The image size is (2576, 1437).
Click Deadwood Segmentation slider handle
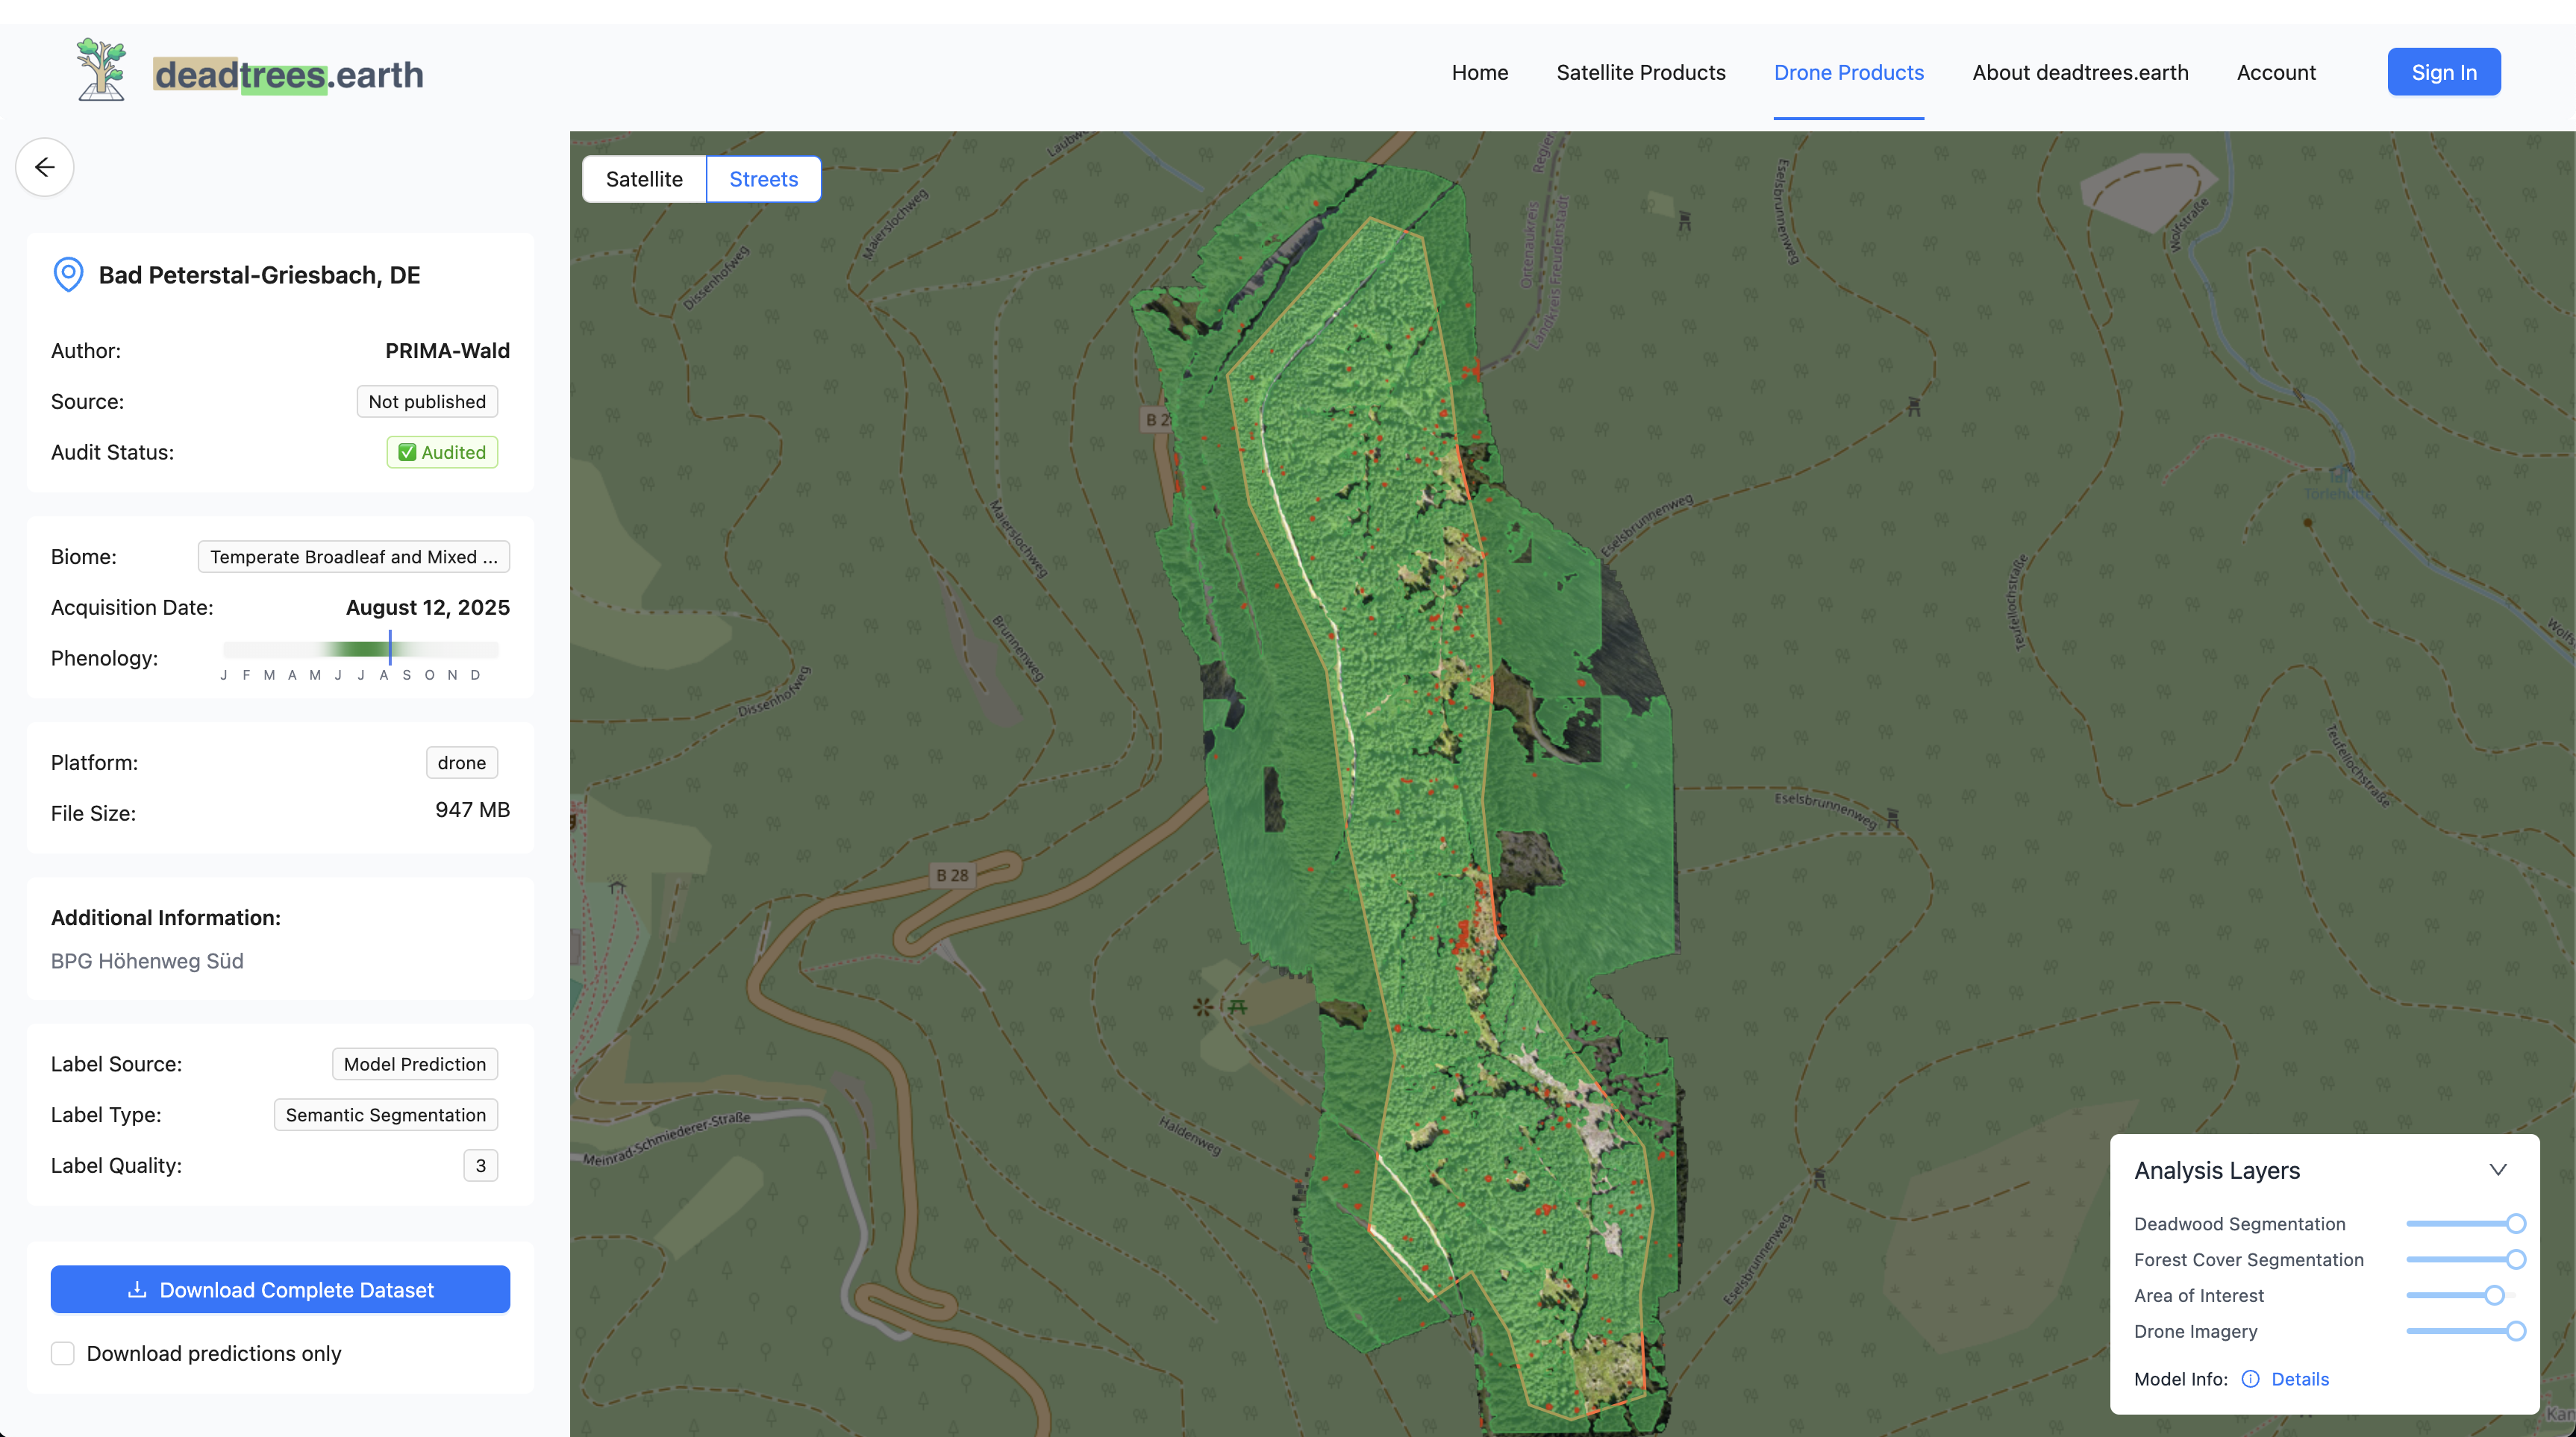pos(2516,1223)
